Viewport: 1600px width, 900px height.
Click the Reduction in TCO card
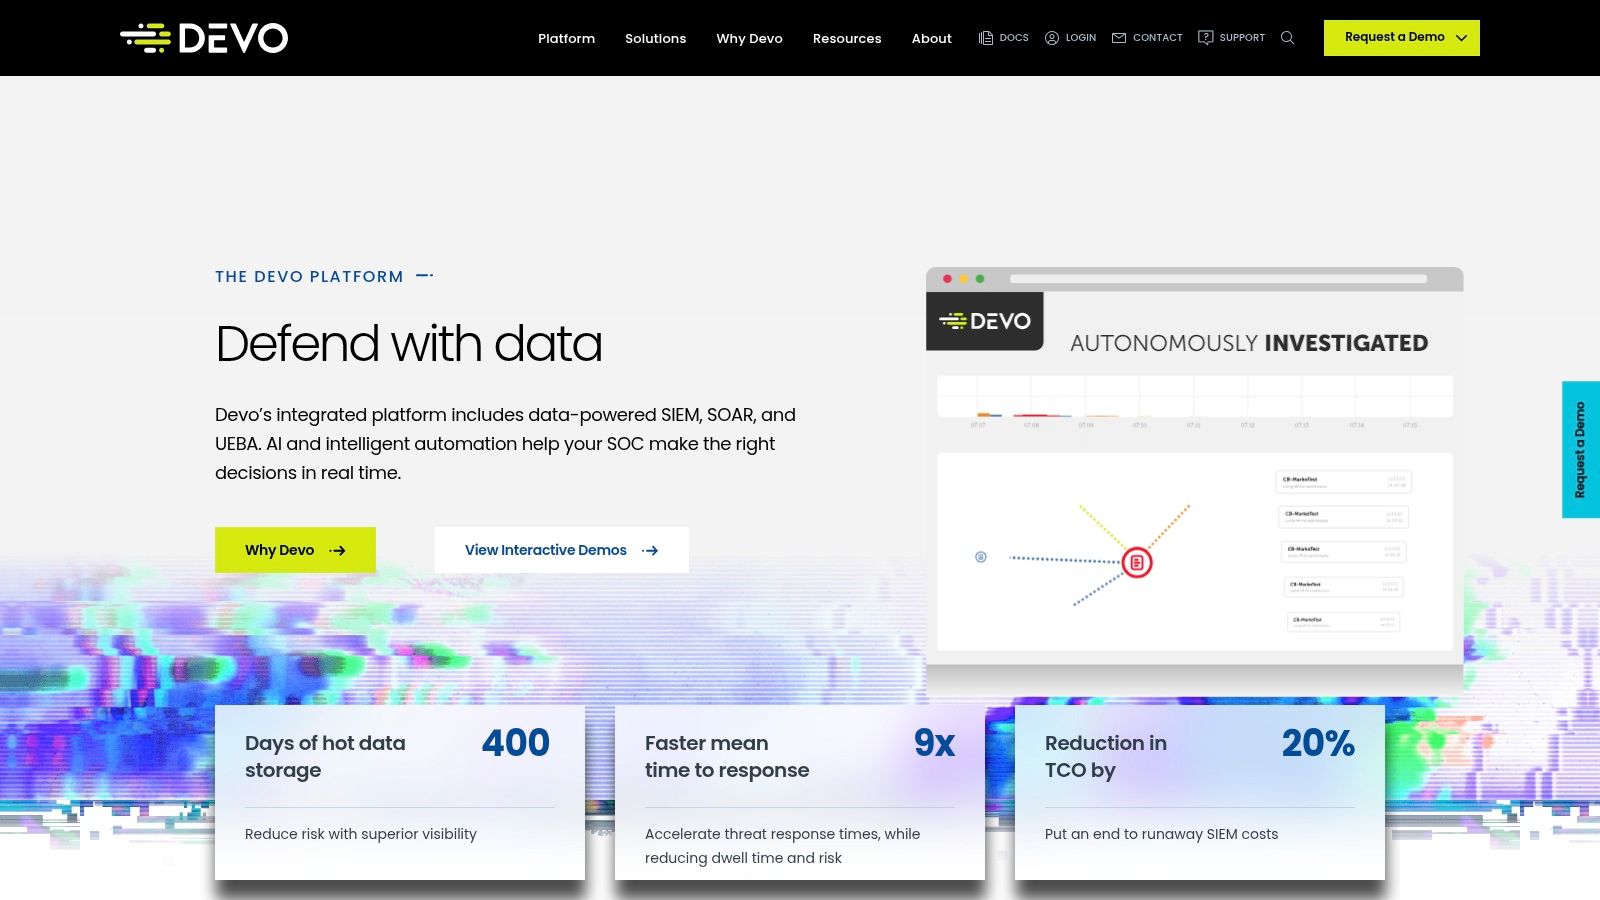(x=1199, y=792)
